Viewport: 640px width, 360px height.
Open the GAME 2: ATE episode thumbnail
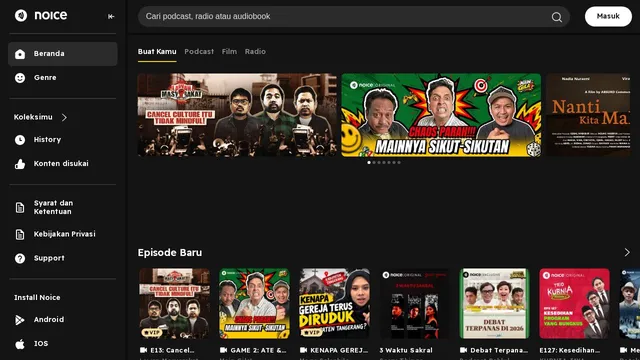click(254, 303)
